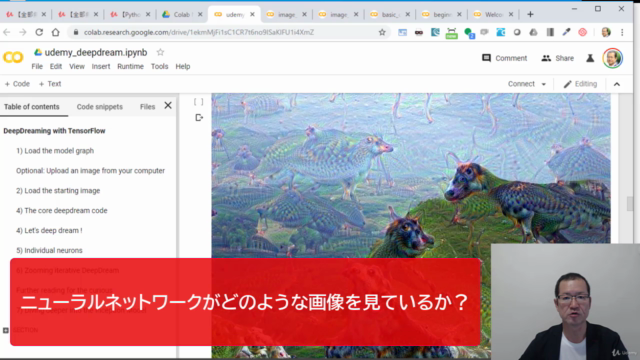Screen dimensions: 640x360
Task: Add a new Text cell
Action: [x=50, y=84]
